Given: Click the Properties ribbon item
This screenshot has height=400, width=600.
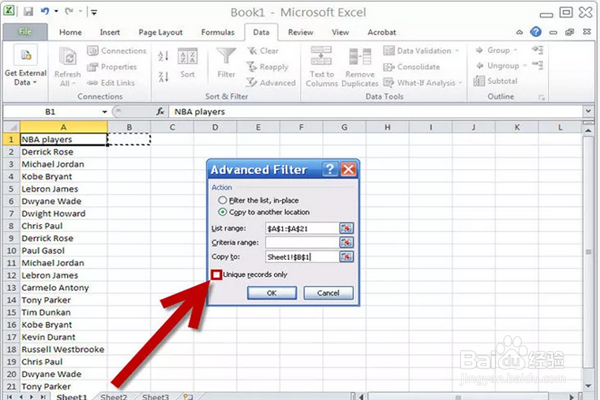Looking at the screenshot, I should [x=112, y=67].
